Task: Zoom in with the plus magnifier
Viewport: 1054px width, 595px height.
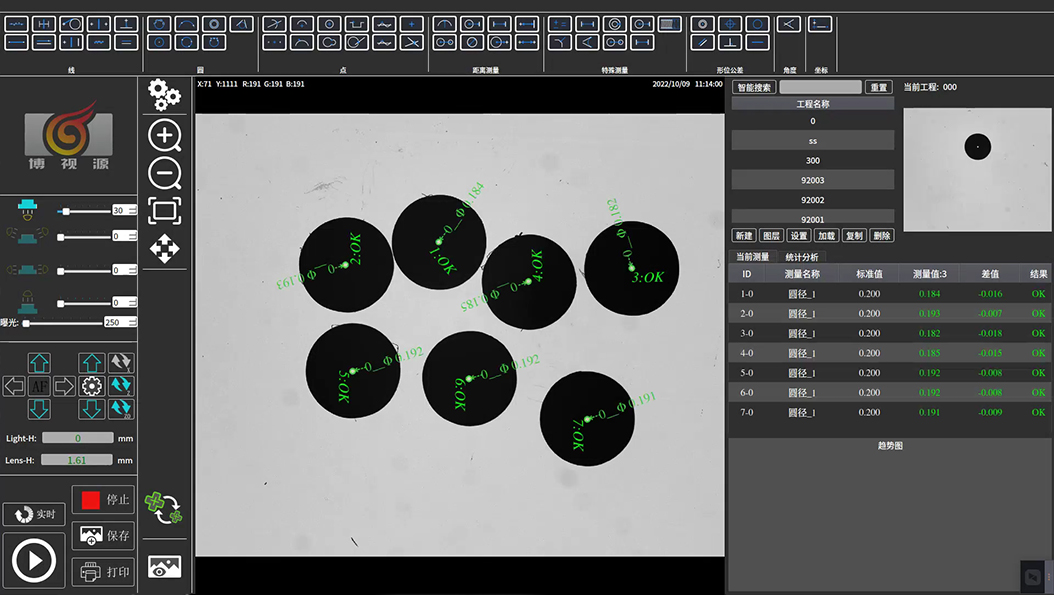Action: 165,136
